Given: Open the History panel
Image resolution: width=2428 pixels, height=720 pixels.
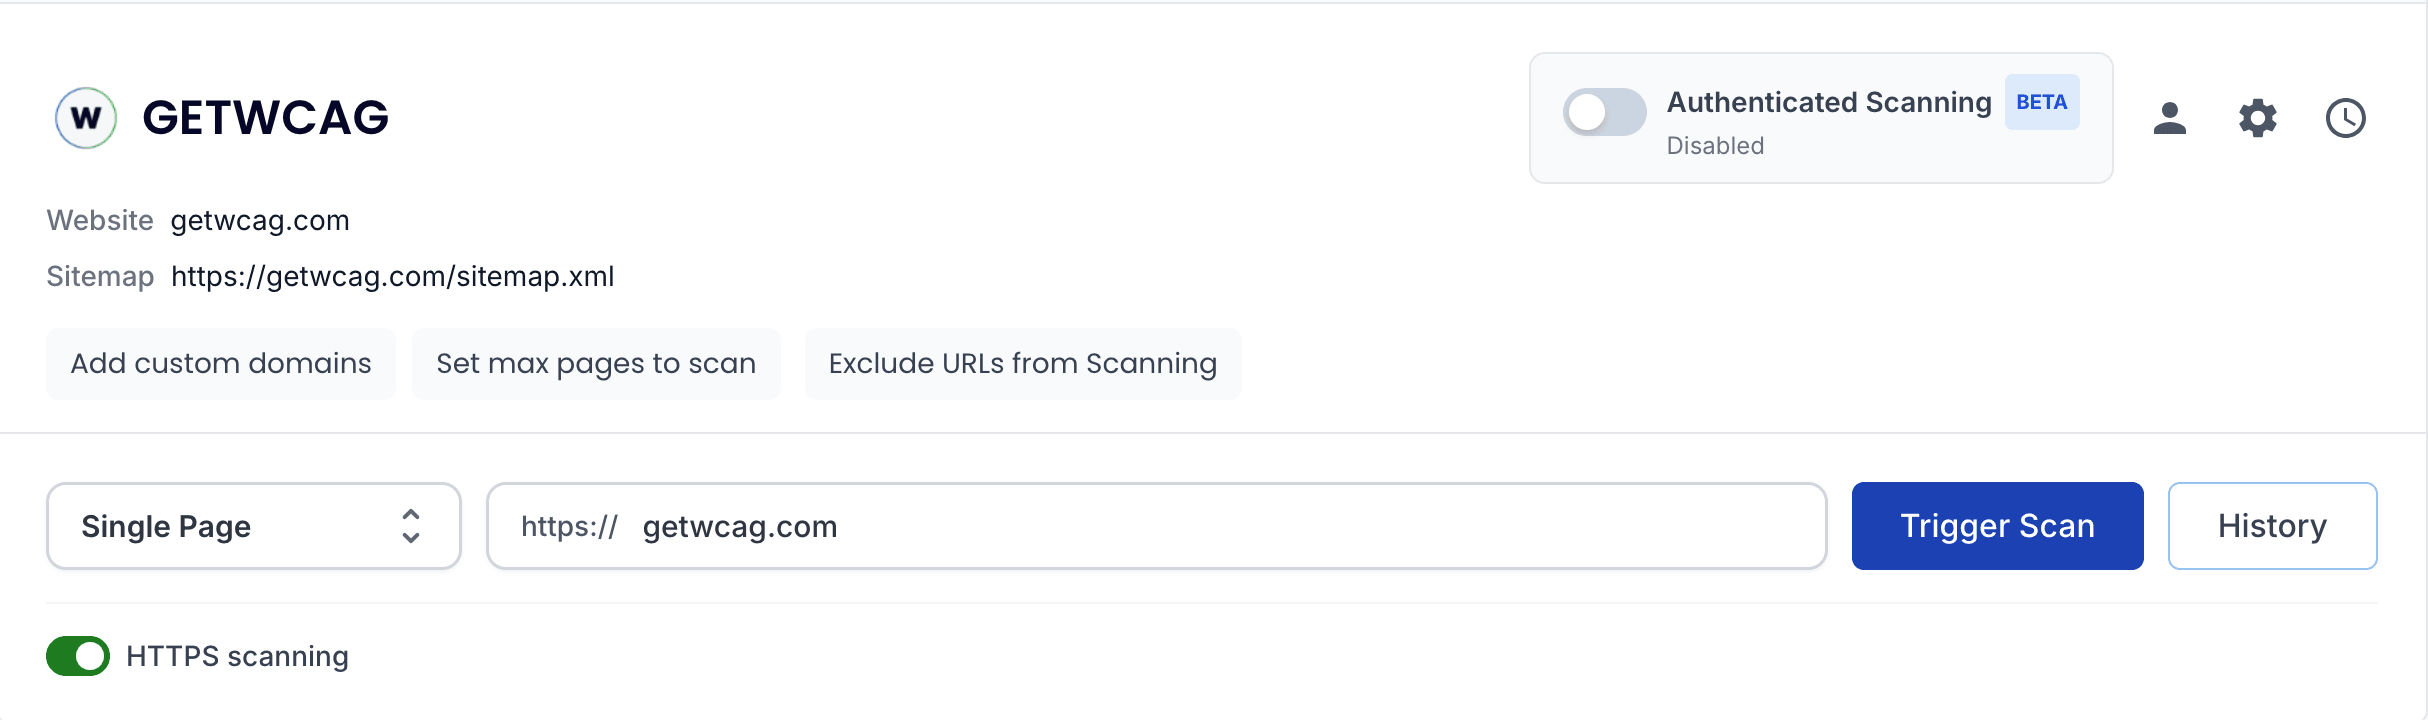Looking at the screenshot, I should pos(2272,525).
